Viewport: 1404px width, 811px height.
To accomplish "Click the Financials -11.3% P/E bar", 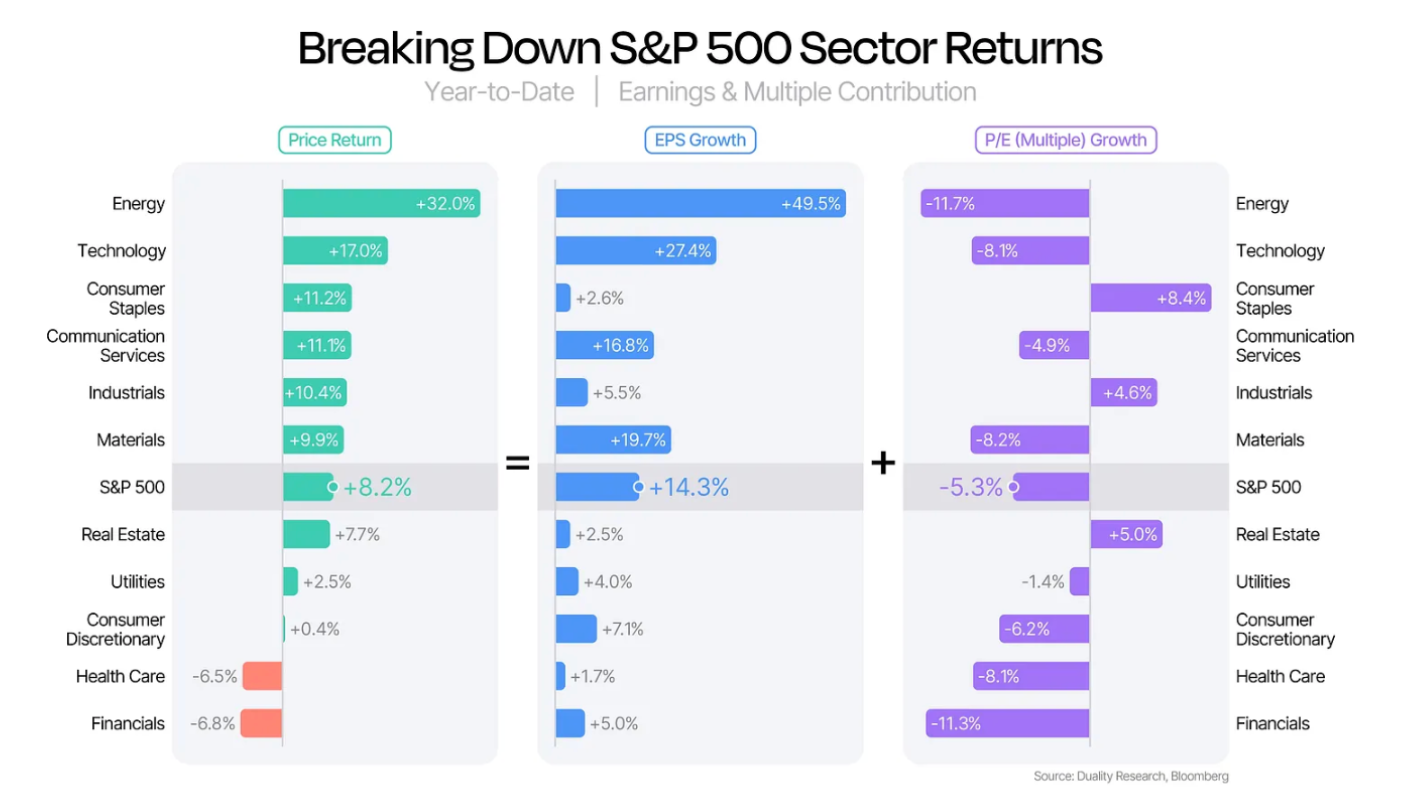I will (1008, 723).
